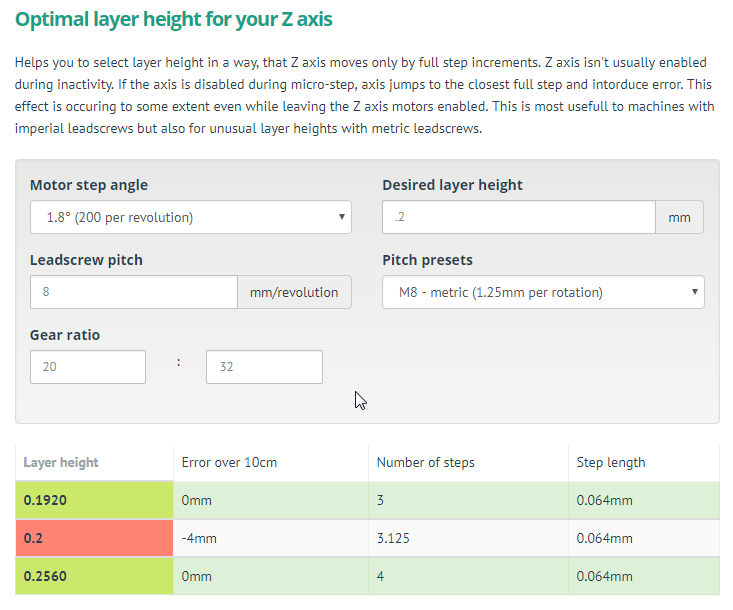This screenshot has height=610, width=733.
Task: Click the Number of steps column header
Action: (425, 462)
